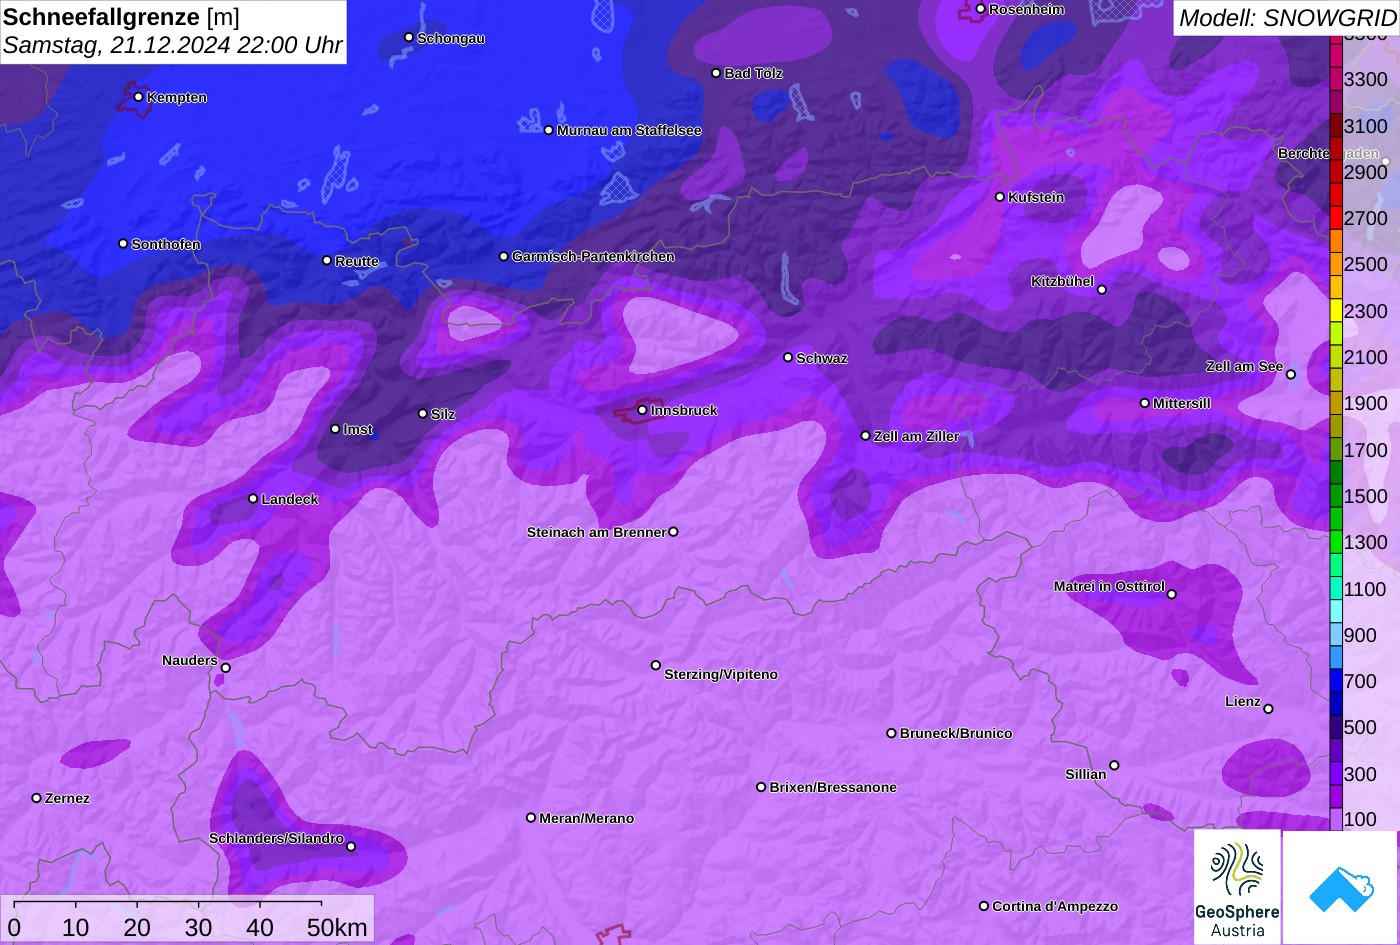The image size is (1400, 945).
Task: Select the Kufstein marker dot
Action: click(x=1000, y=197)
